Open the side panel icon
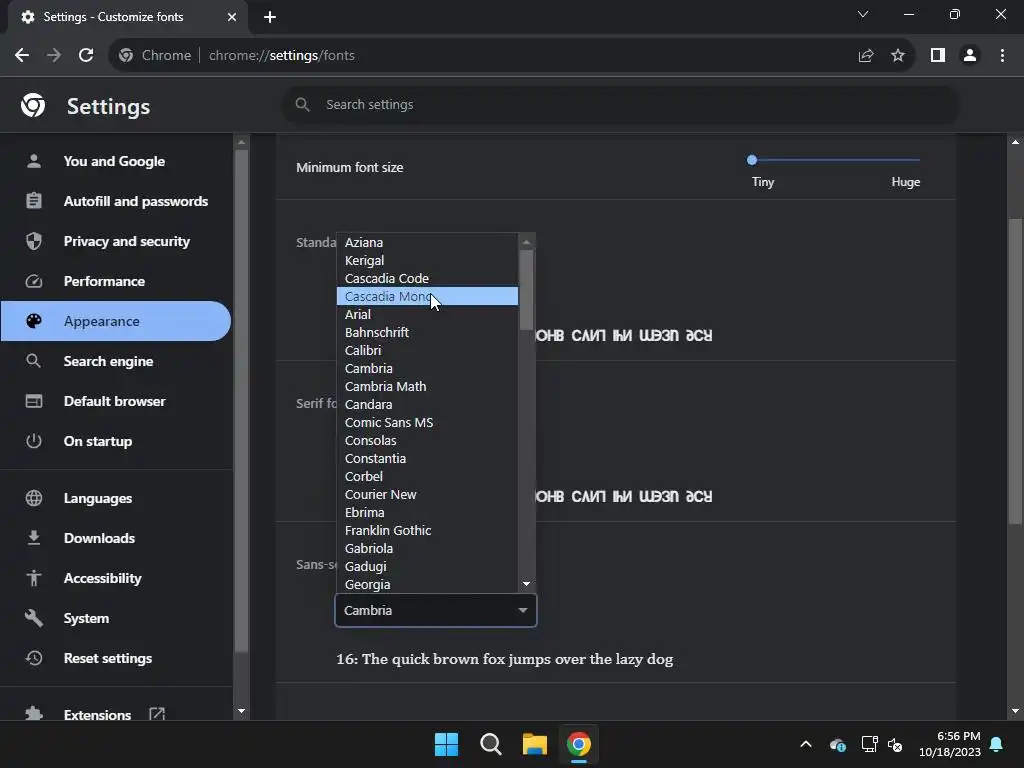This screenshot has height=768, width=1024. pyautogui.click(x=938, y=56)
